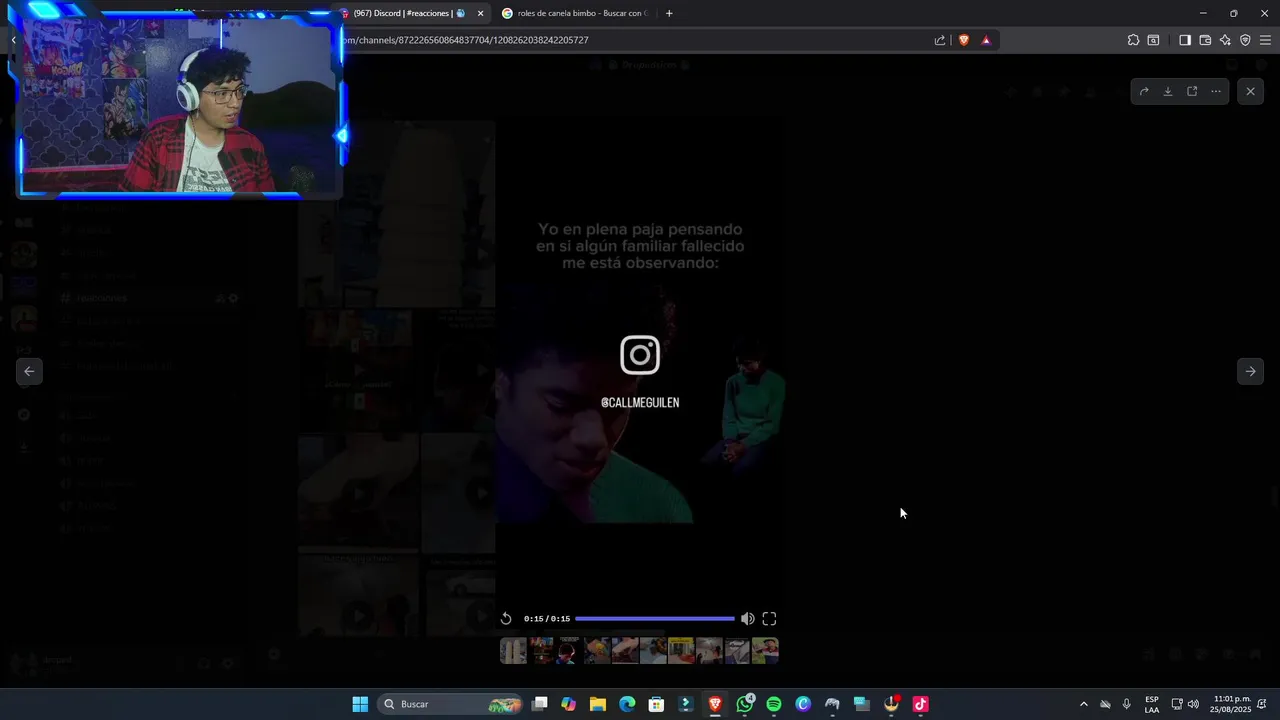Open Microsoft Store from the taskbar
This screenshot has width=1280, height=720.
click(656, 704)
